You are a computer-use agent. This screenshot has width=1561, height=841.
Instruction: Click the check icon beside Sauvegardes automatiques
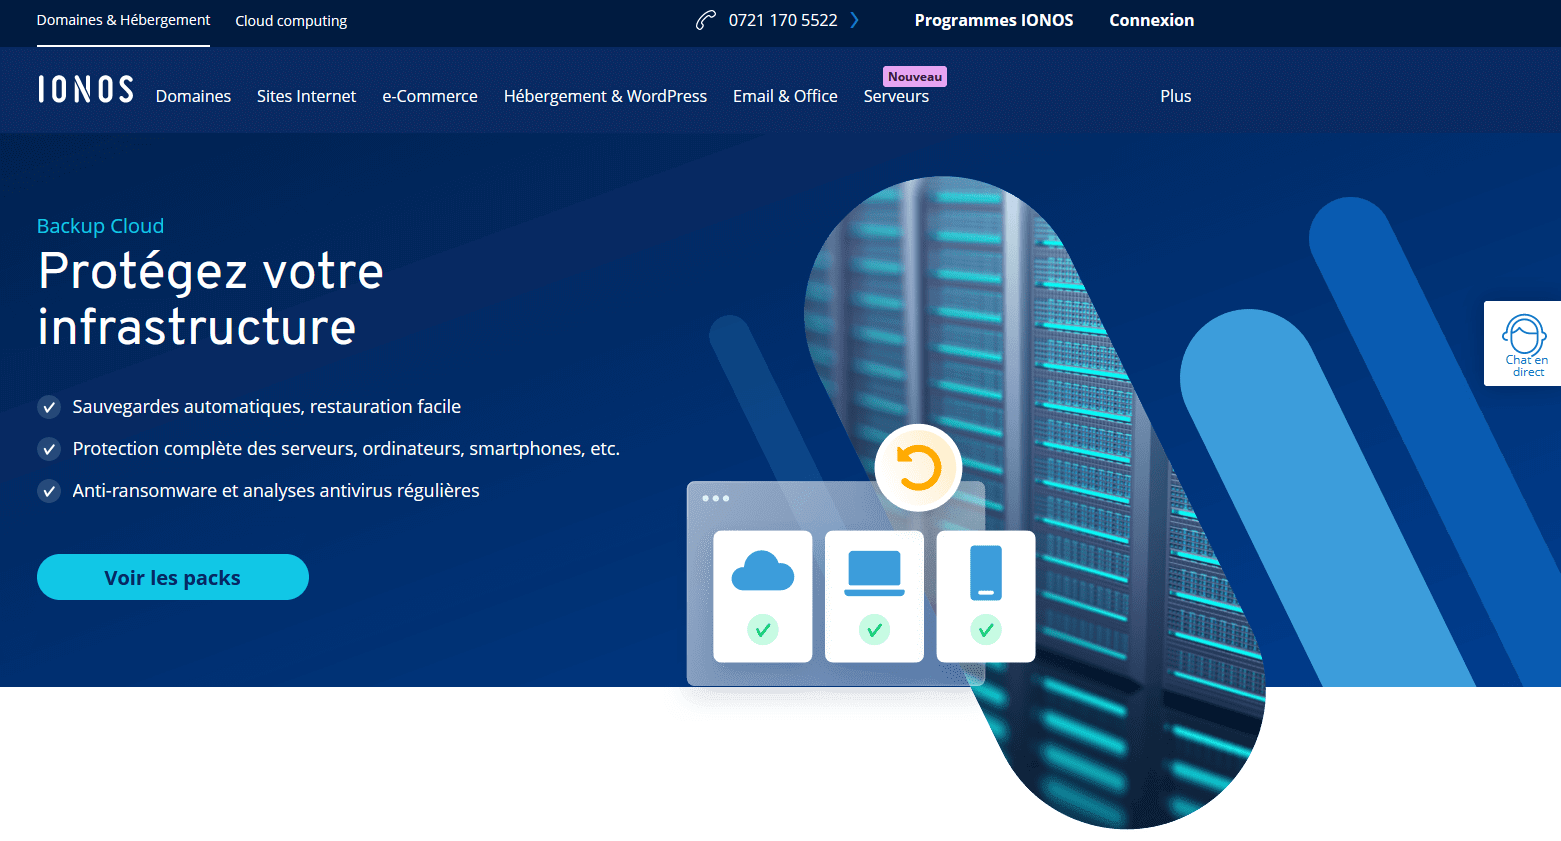[49, 407]
